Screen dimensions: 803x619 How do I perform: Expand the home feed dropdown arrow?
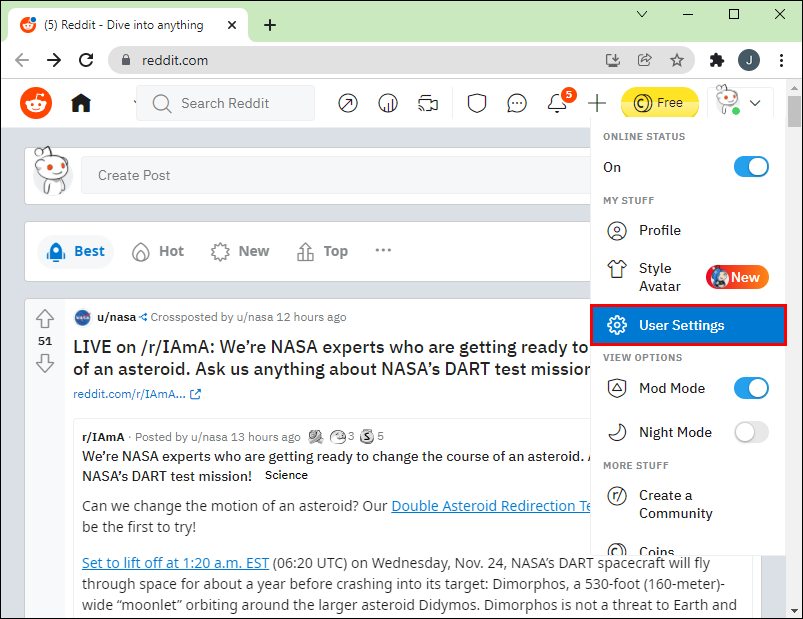[134, 103]
